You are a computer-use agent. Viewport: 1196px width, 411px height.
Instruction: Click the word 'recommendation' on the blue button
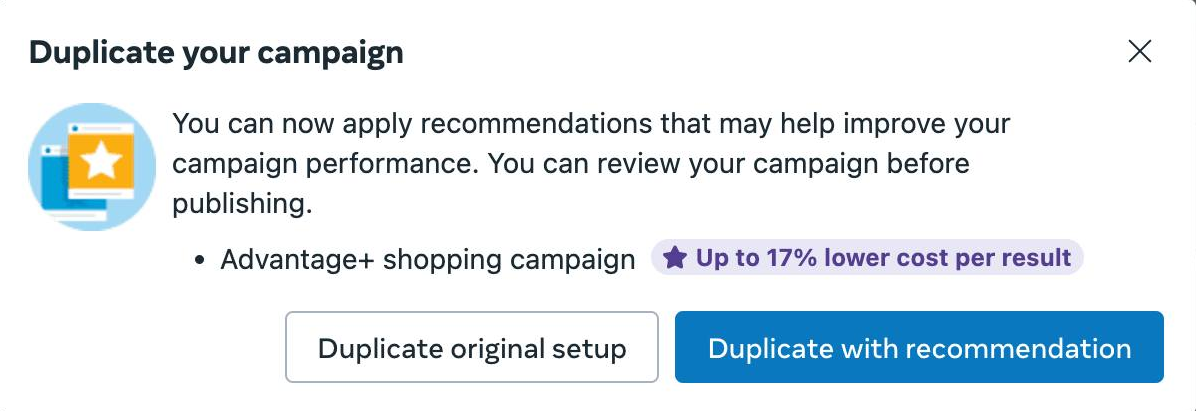pos(1019,348)
